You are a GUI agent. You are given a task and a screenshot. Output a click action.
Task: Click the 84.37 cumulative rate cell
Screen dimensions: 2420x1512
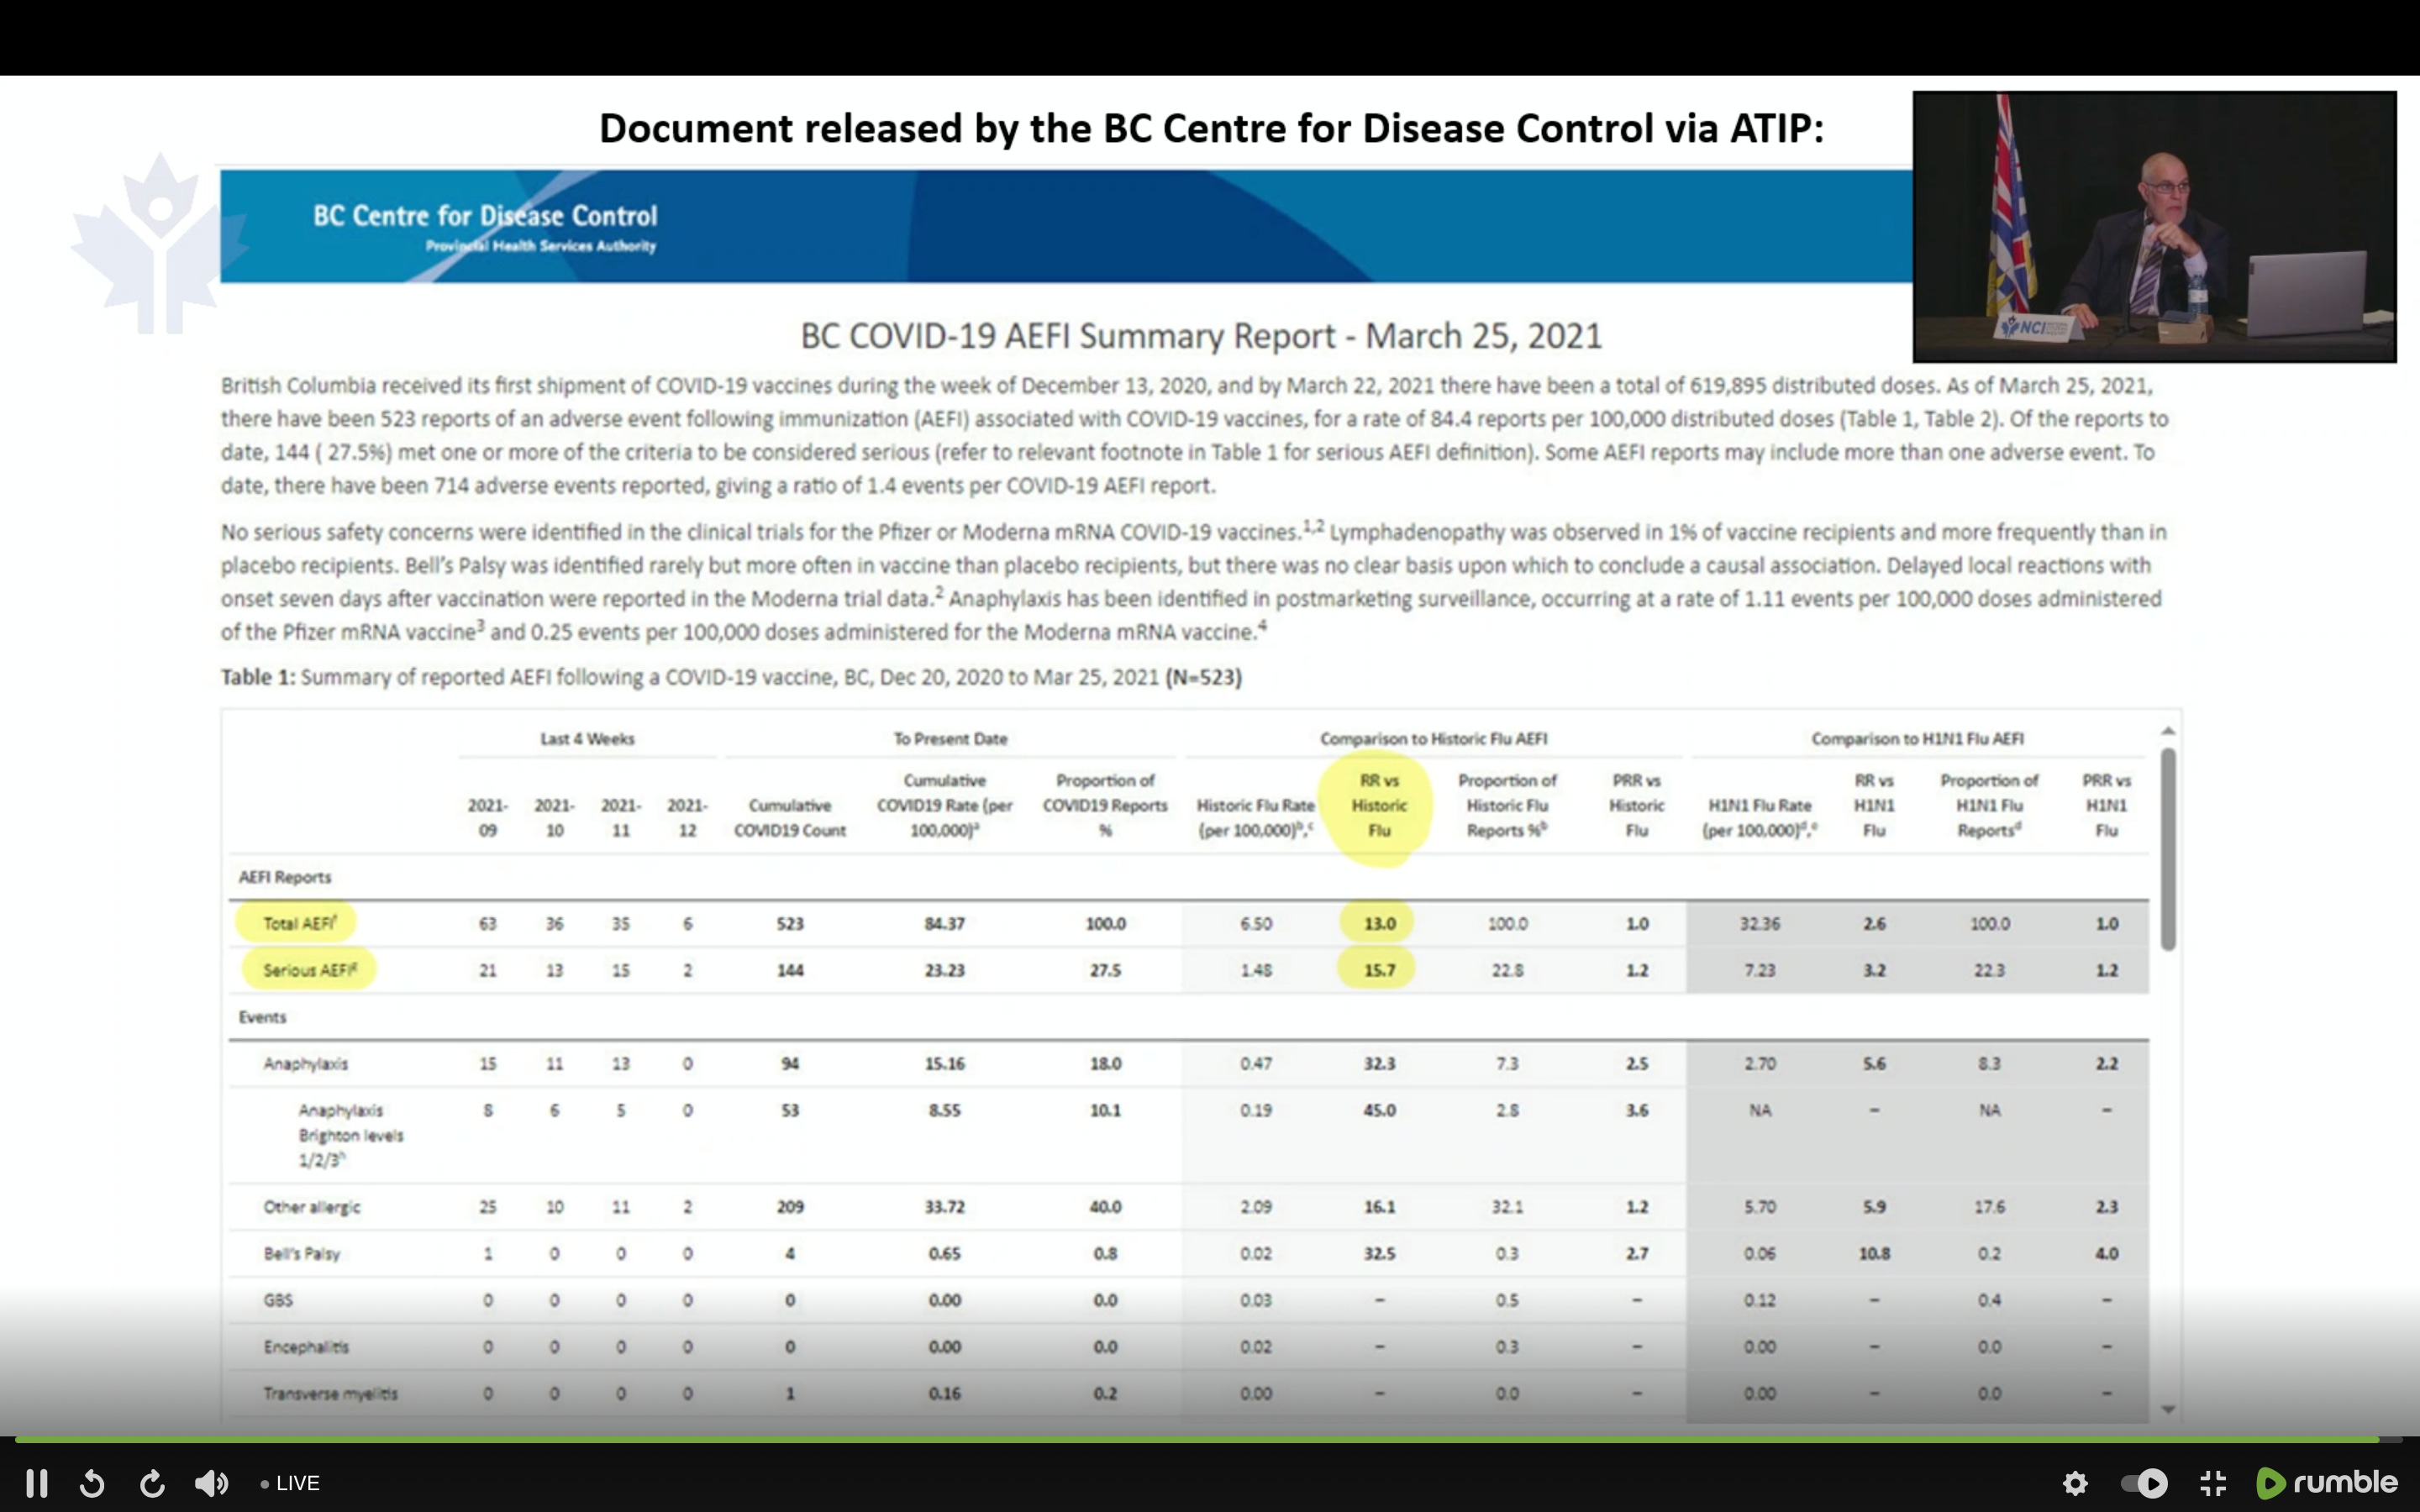pyautogui.click(x=944, y=923)
